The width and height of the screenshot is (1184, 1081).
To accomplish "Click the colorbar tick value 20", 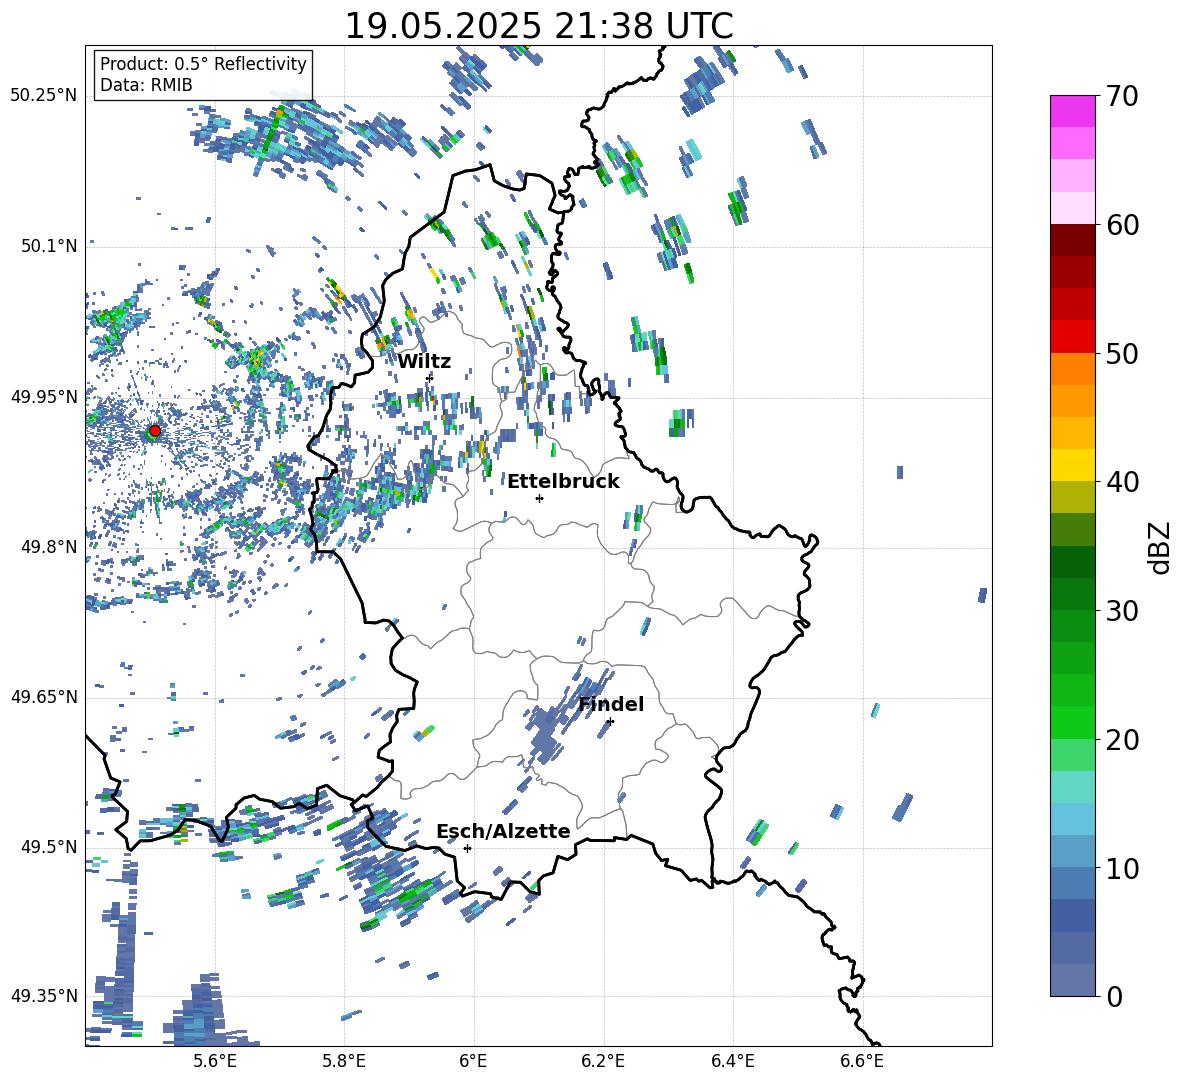I will coord(1122,739).
